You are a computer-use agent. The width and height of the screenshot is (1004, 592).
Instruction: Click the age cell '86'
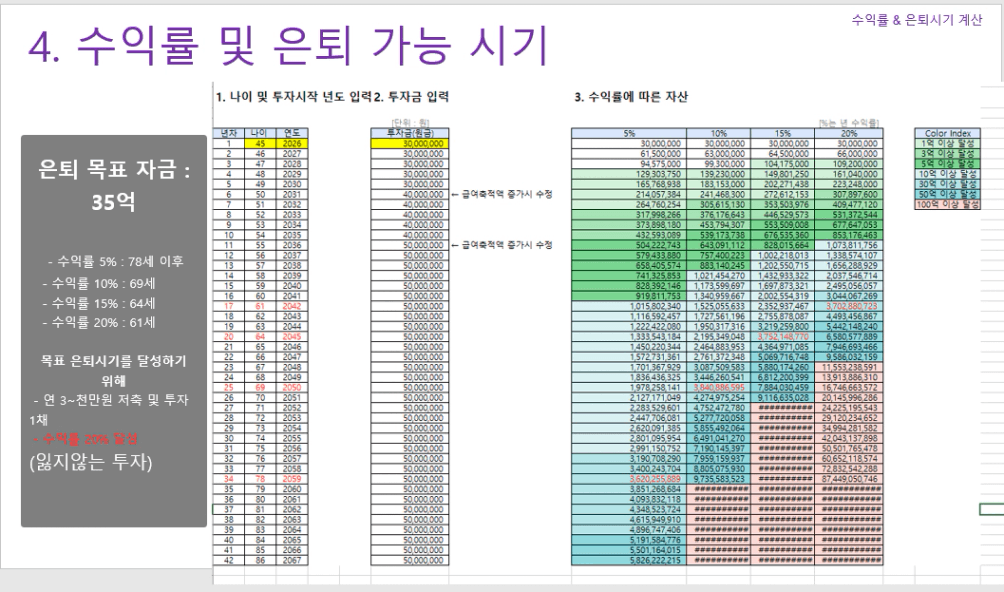coord(260,560)
